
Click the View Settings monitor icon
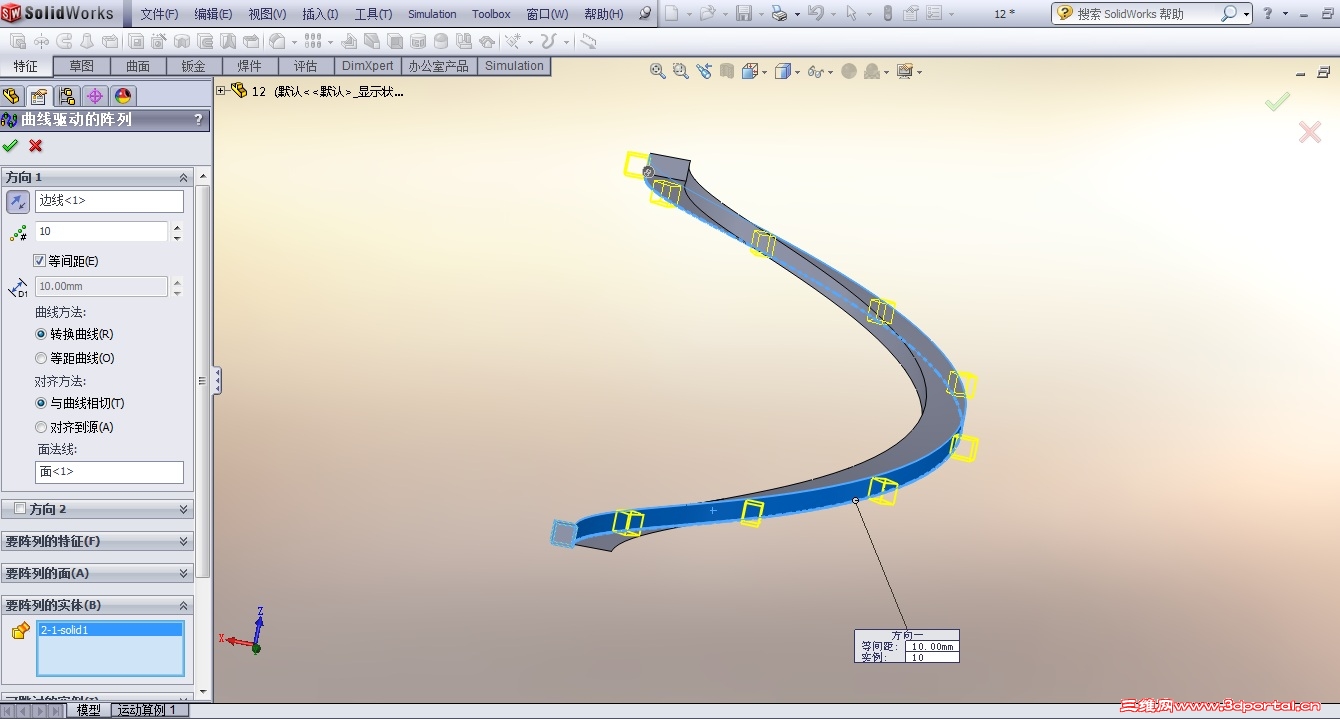click(x=905, y=71)
